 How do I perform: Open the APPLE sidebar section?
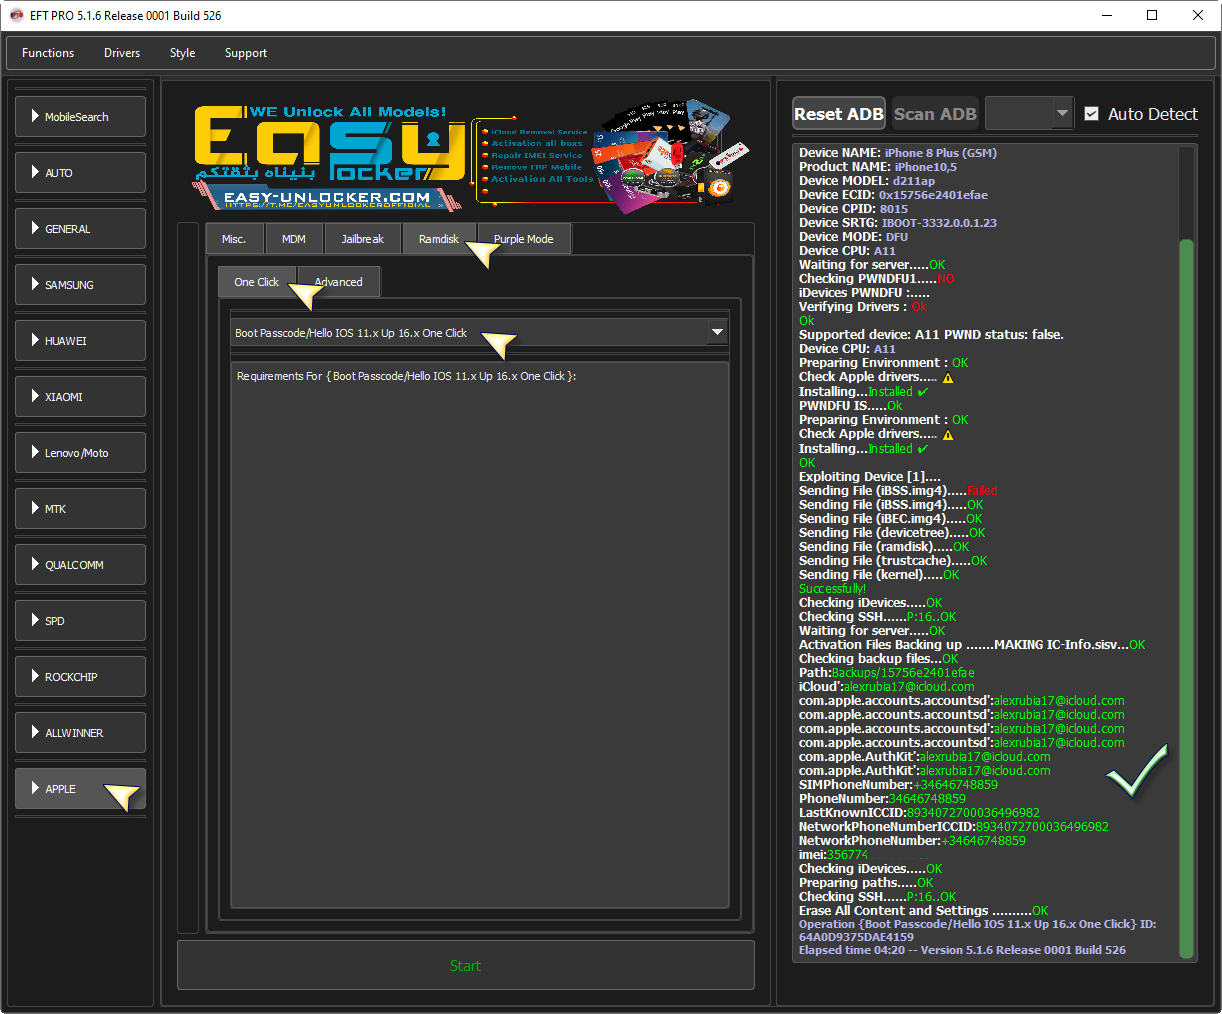pyautogui.click(x=81, y=789)
